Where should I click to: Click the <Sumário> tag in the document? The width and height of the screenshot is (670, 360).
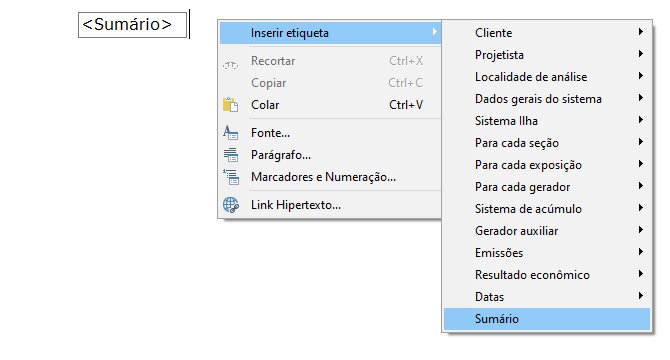point(132,25)
